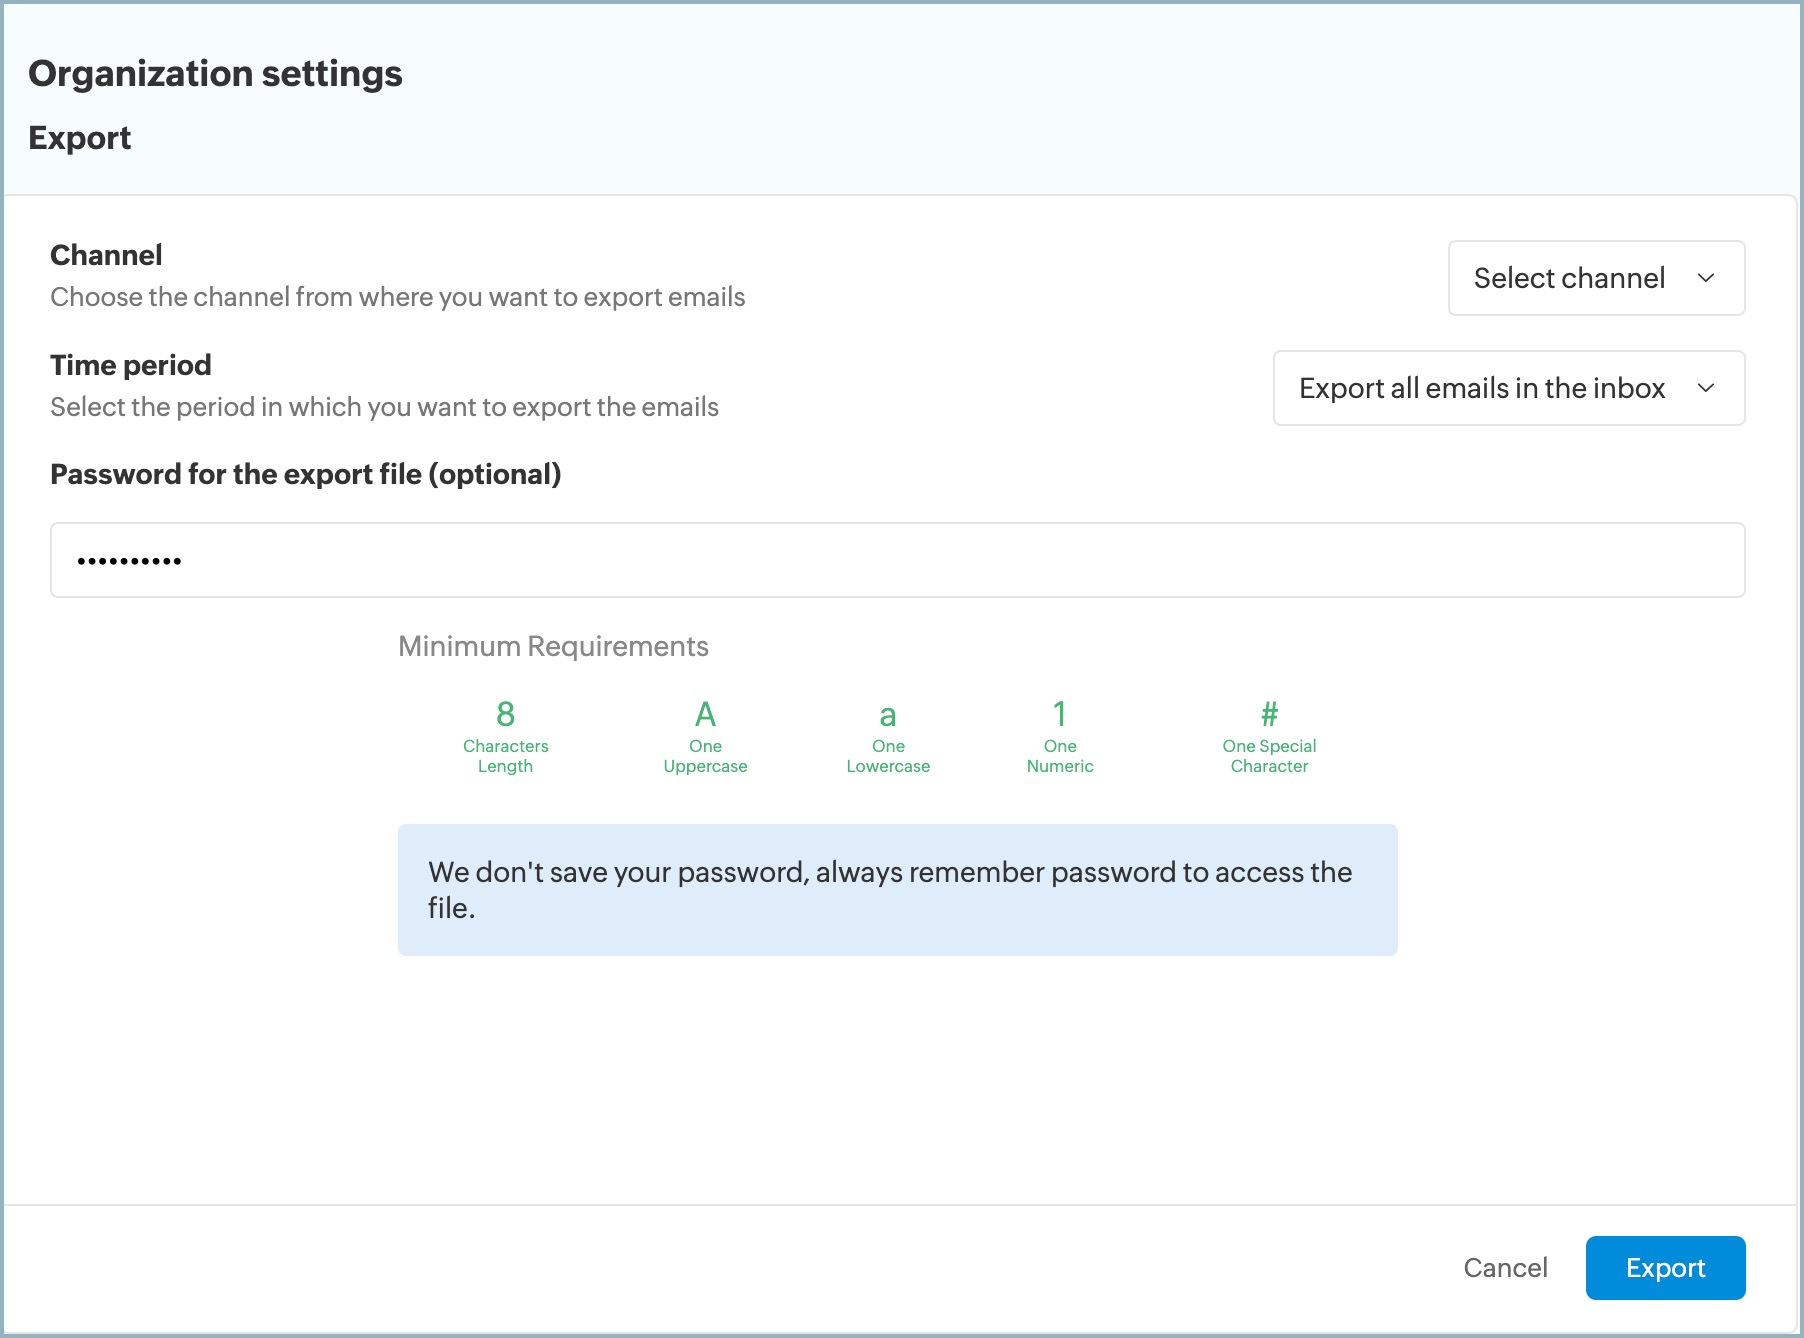Image resolution: width=1804 pixels, height=1338 pixels.
Task: Focus the export file password field
Action: pos(897,560)
